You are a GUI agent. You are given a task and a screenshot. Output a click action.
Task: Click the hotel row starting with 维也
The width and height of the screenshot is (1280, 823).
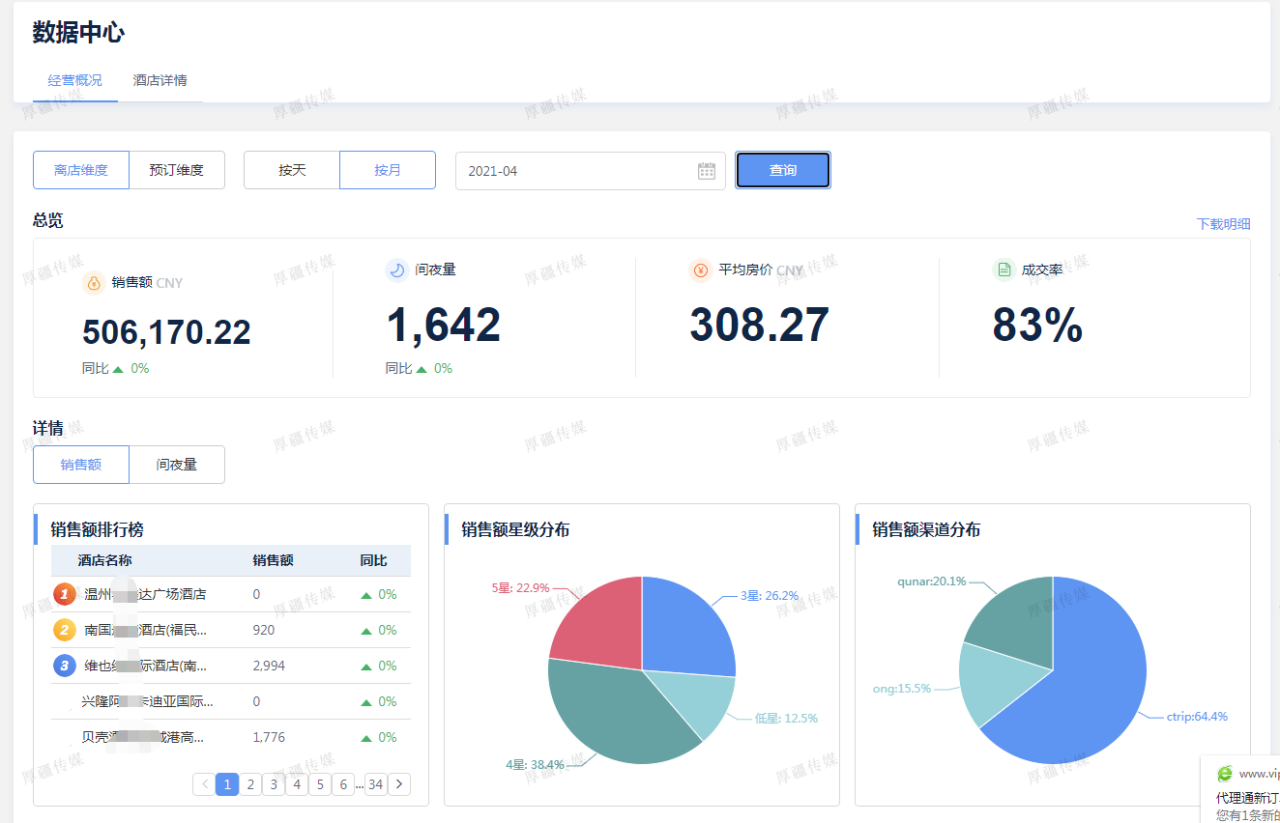[x=231, y=666]
